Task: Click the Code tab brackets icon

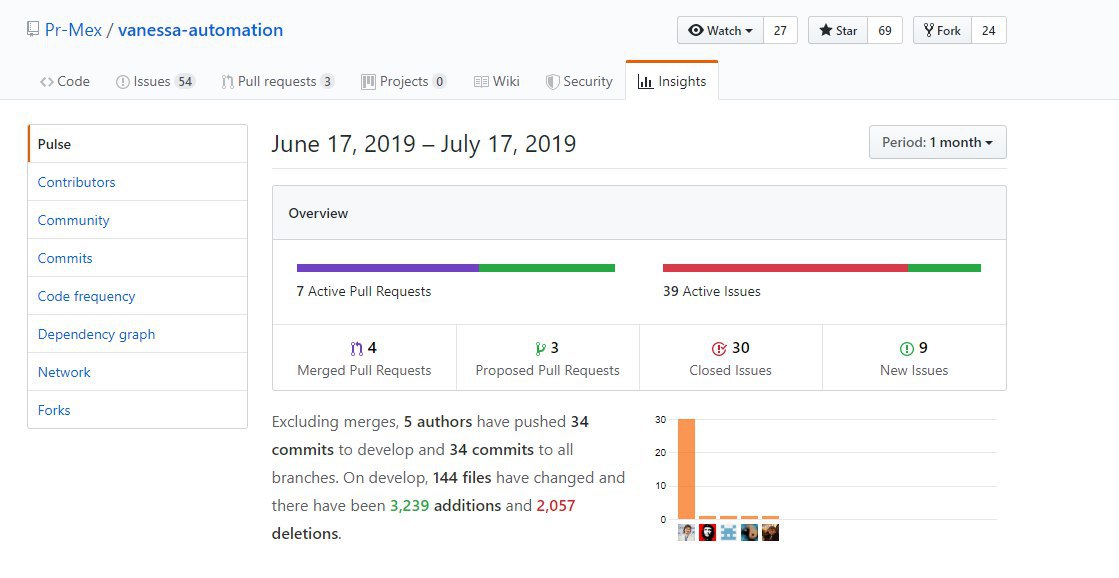Action: 46,82
